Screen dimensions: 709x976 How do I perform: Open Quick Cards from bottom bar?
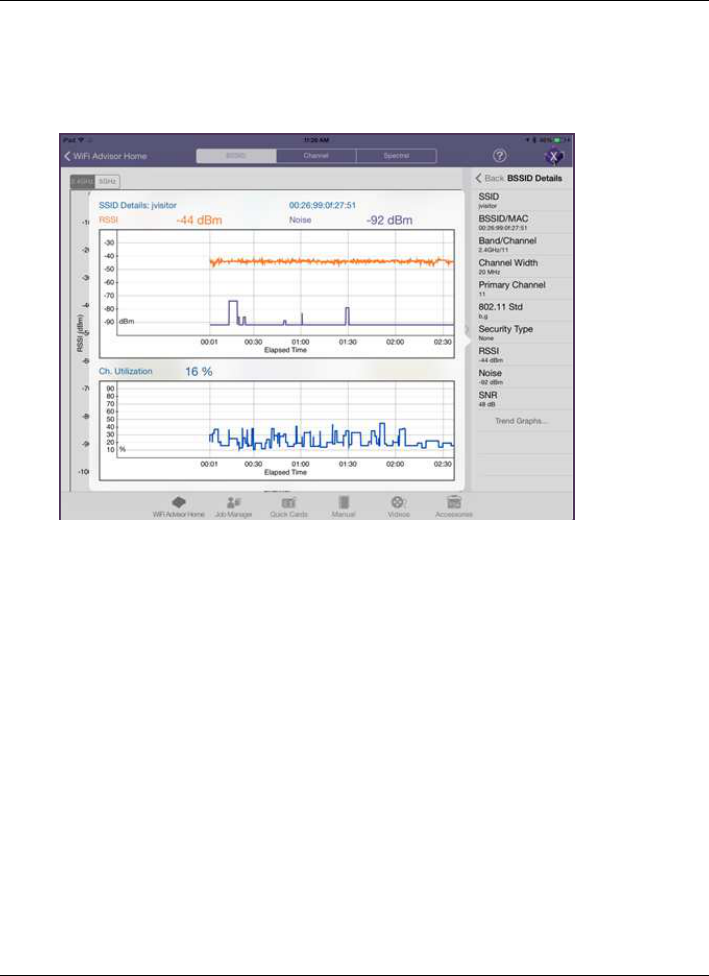pos(288,507)
